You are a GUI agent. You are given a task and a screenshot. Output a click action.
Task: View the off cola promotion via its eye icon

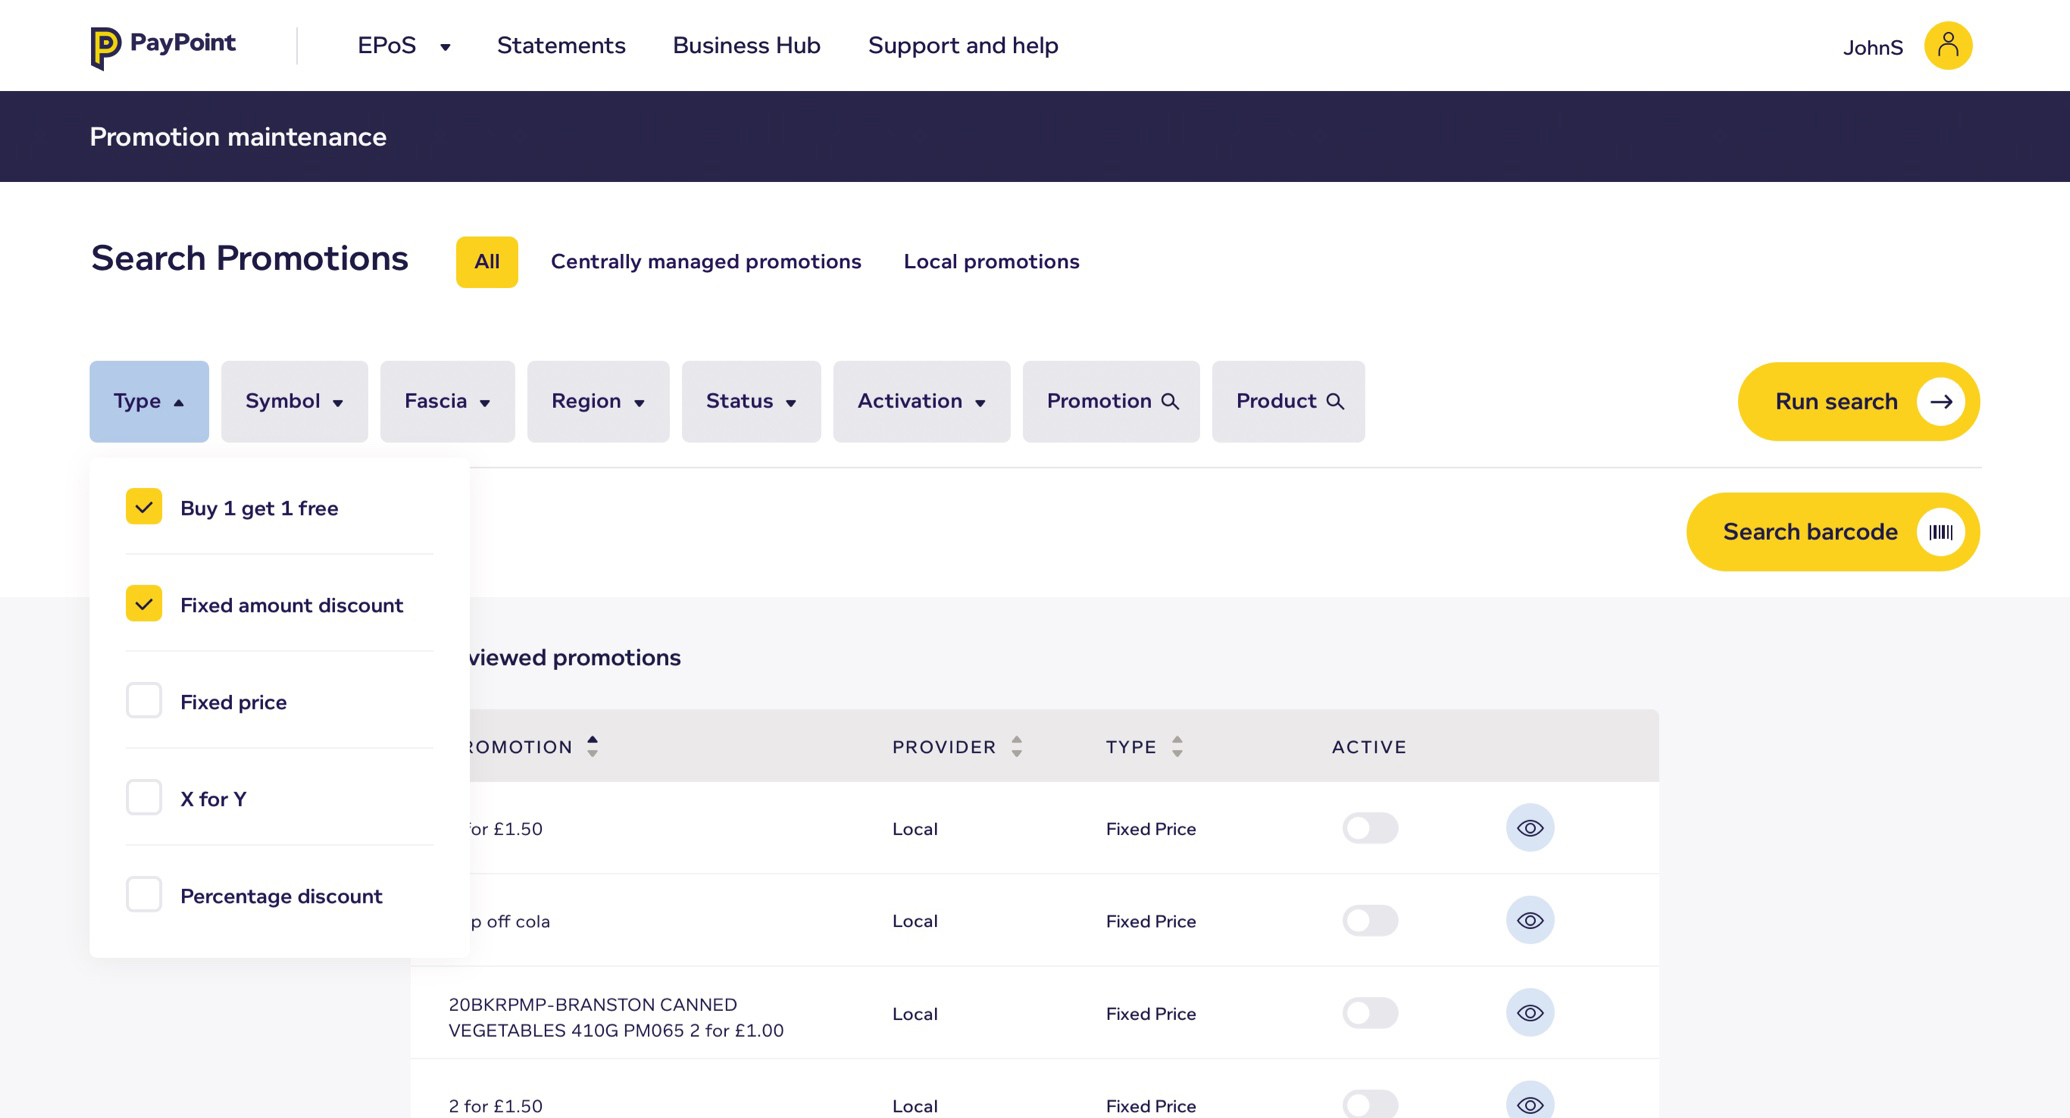(x=1529, y=921)
